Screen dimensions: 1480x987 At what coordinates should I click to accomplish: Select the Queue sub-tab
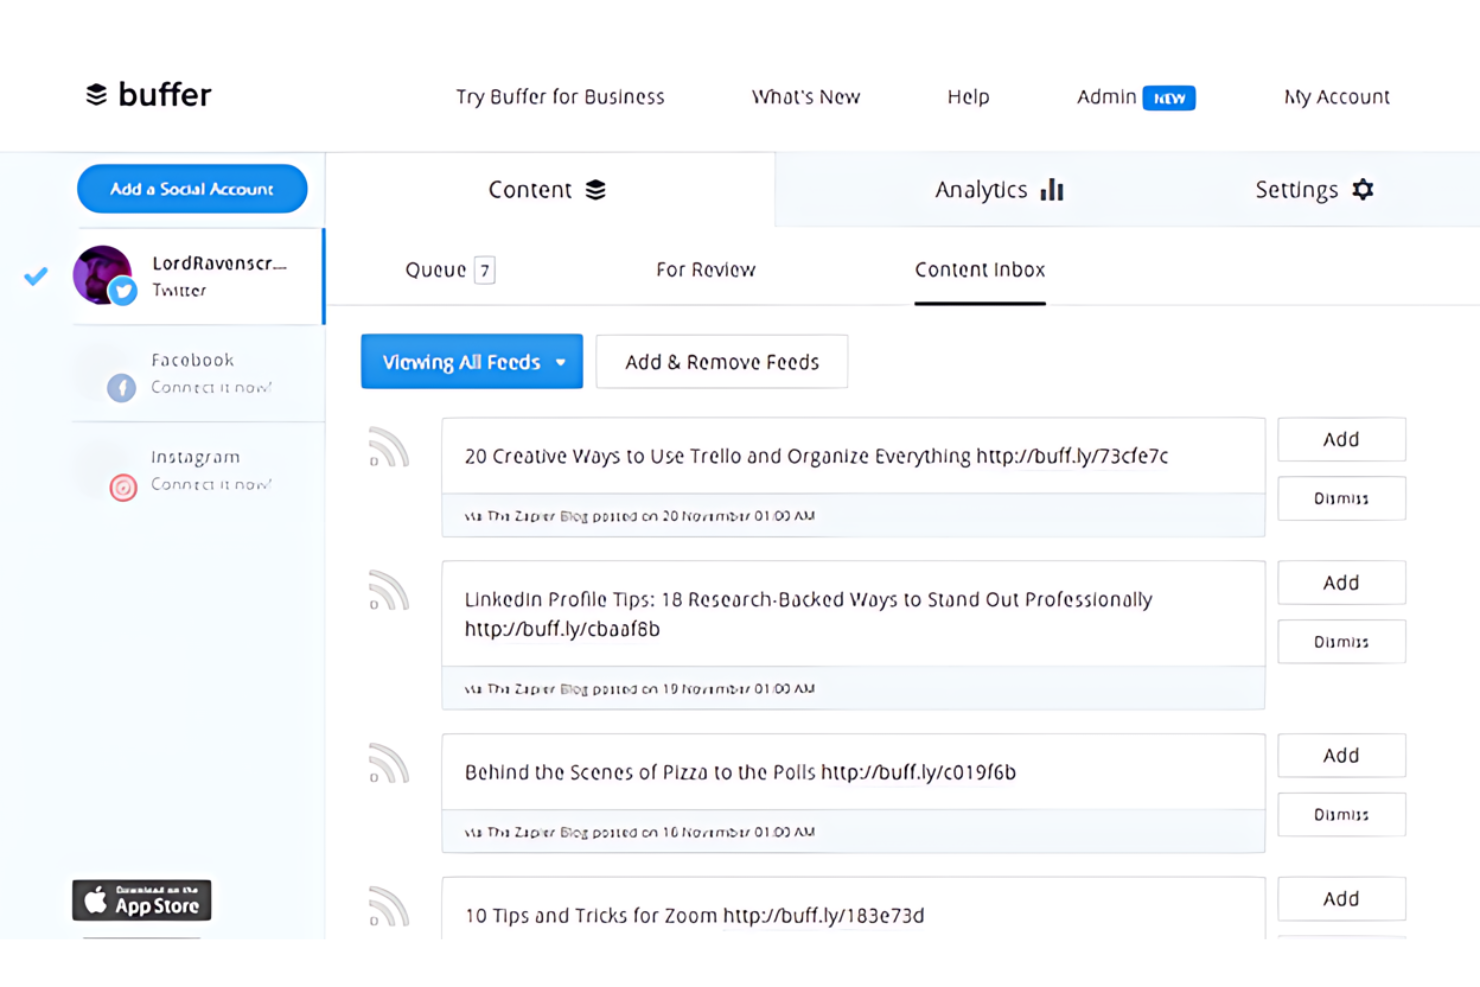pyautogui.click(x=450, y=270)
